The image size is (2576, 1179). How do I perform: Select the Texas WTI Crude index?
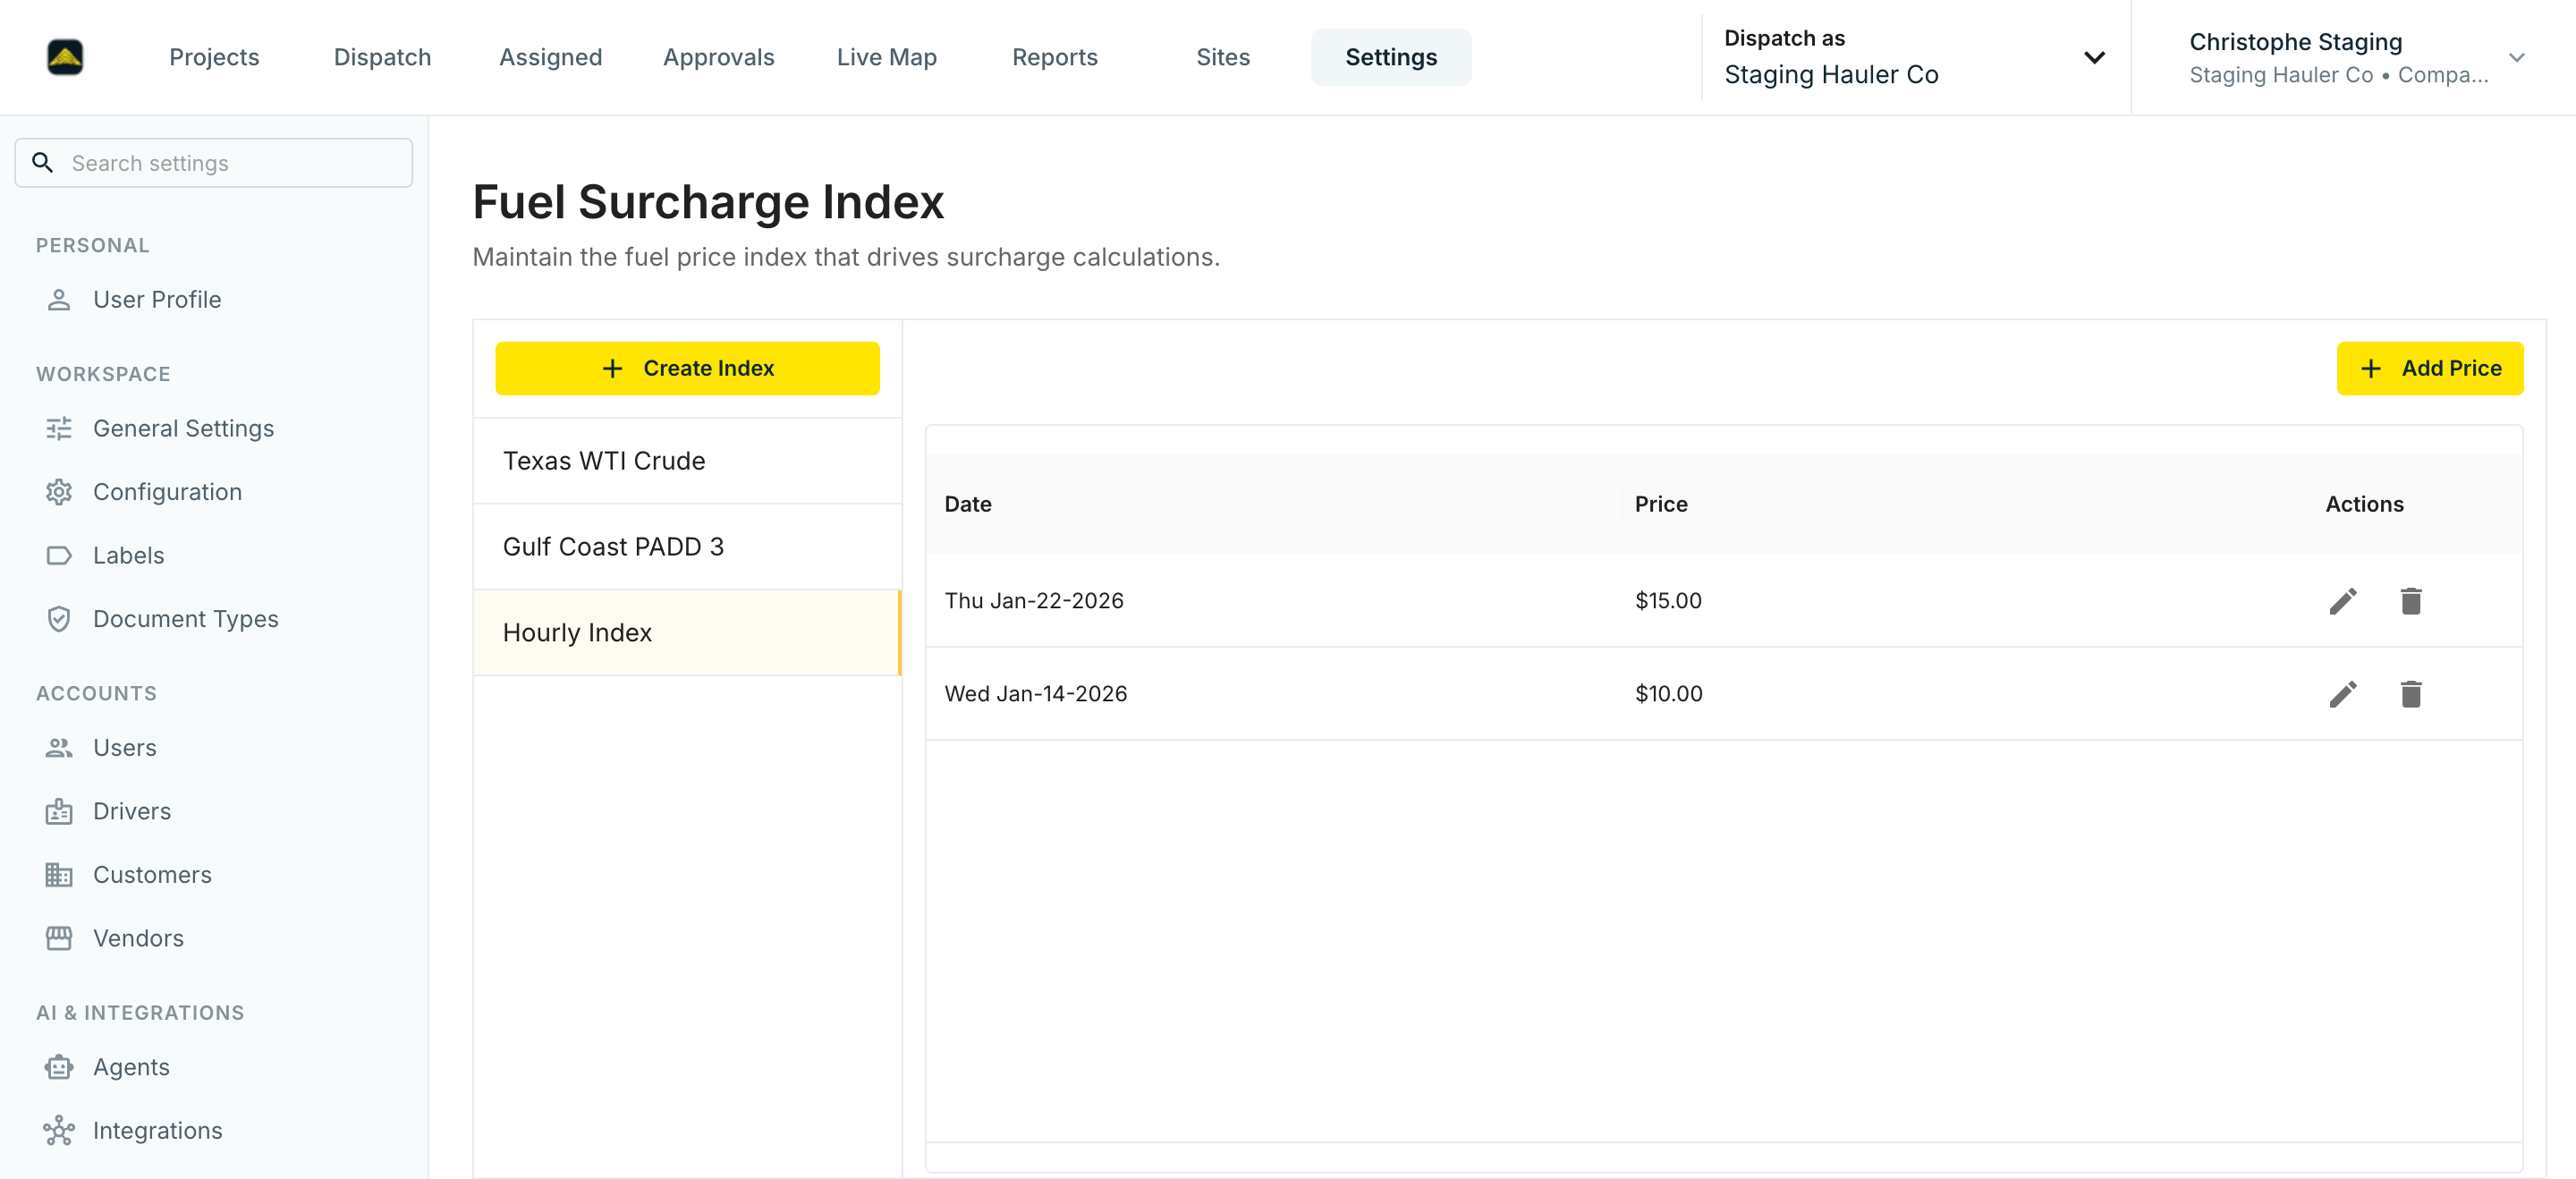point(687,461)
